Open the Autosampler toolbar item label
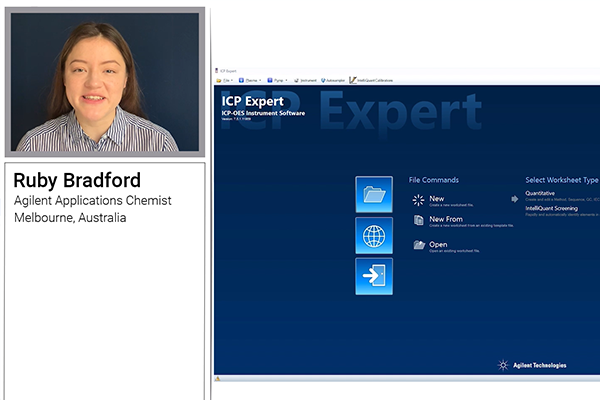 [x=336, y=80]
